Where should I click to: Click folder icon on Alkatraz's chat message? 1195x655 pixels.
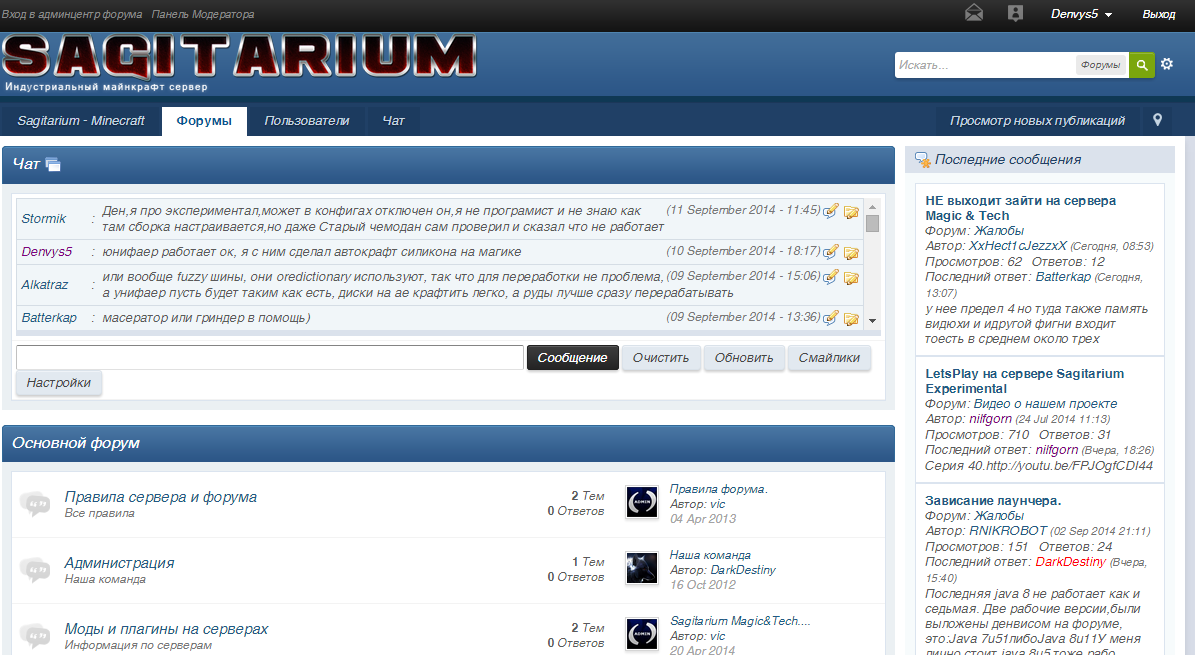click(x=851, y=278)
